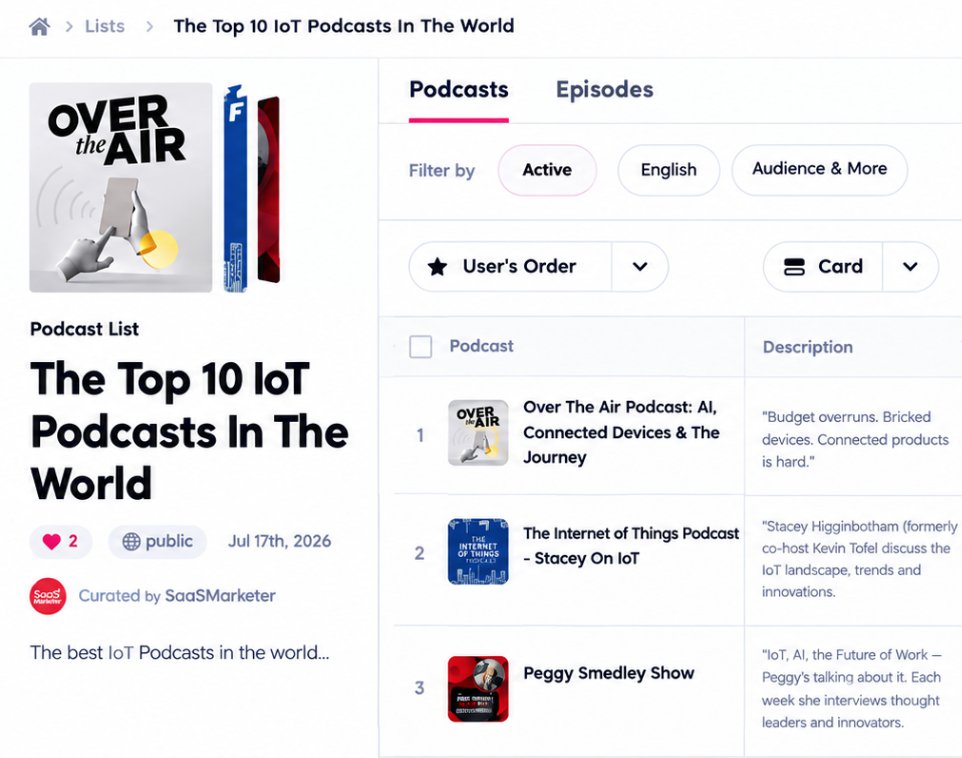Open Lists breadcrumb link

click(x=105, y=26)
